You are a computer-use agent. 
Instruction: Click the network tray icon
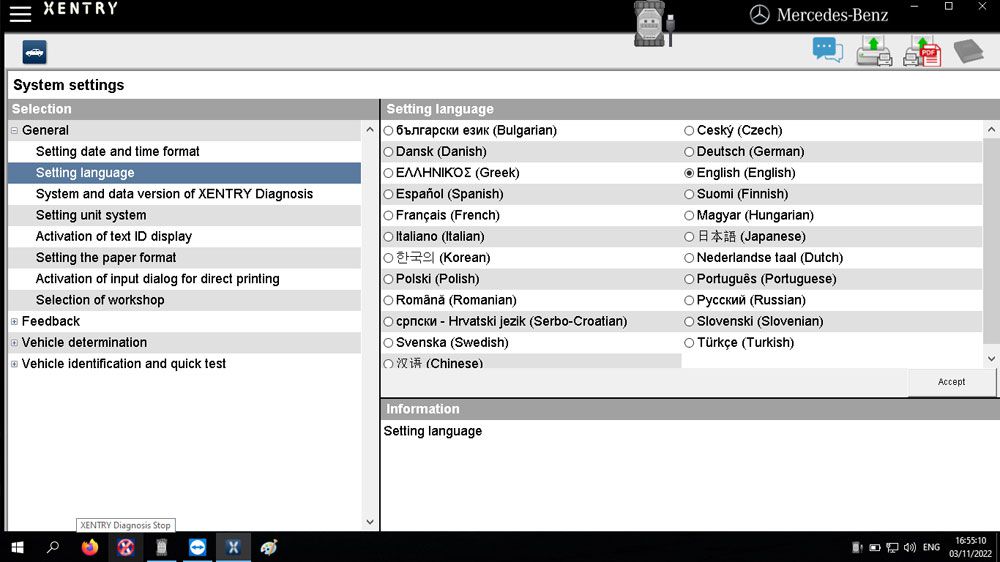coord(892,547)
